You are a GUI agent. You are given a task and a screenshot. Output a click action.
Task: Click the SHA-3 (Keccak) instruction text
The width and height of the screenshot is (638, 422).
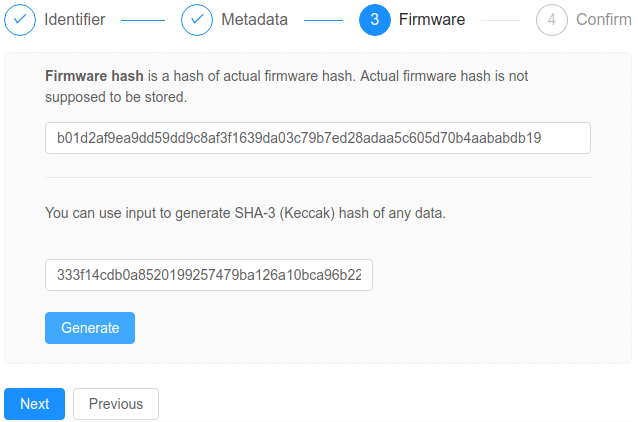click(x=245, y=213)
